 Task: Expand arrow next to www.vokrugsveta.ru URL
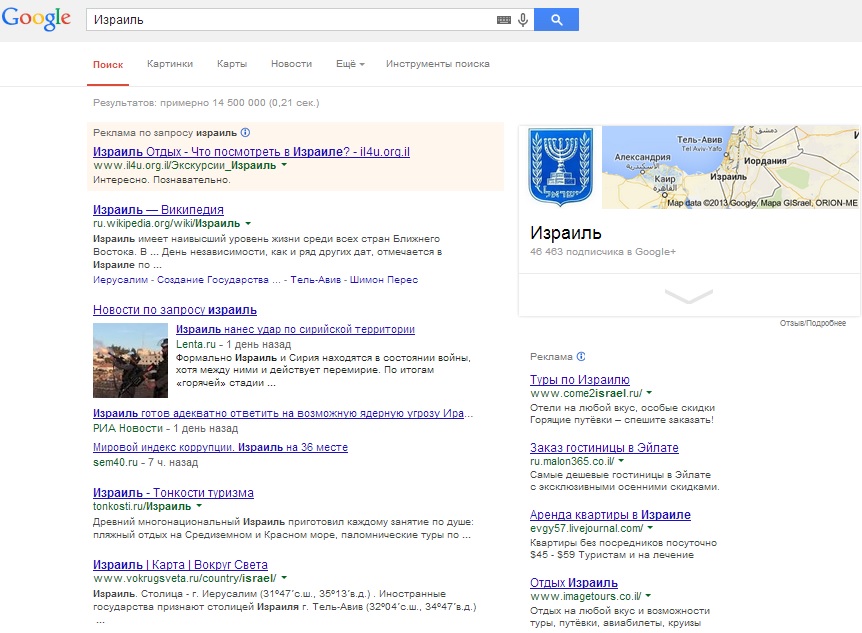(284, 578)
